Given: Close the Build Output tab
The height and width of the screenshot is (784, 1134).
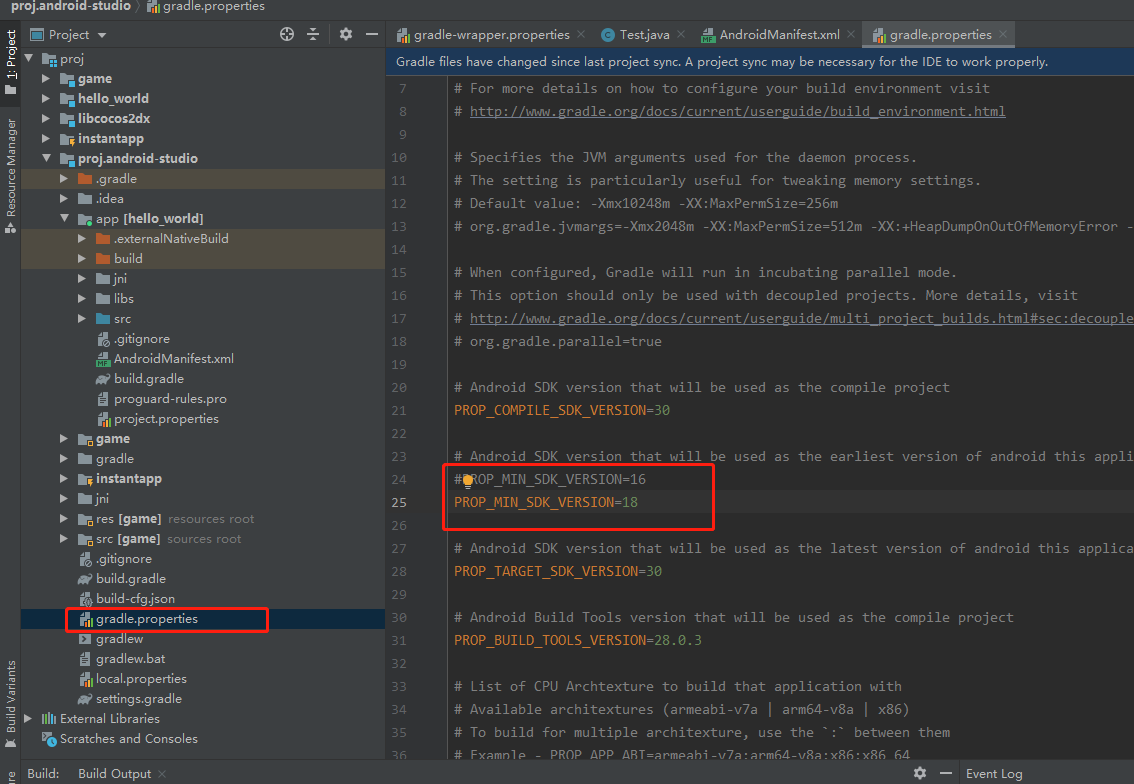Looking at the screenshot, I should 162,774.
